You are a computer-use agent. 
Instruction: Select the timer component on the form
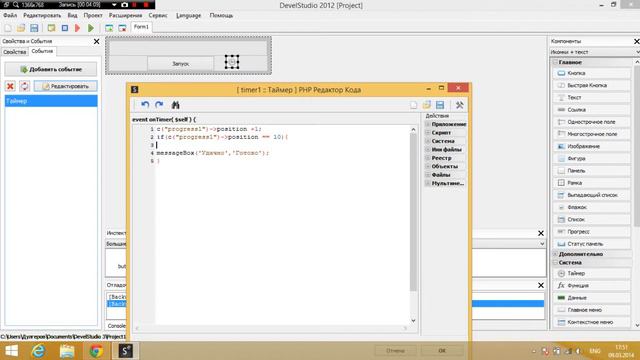pyautogui.click(x=232, y=62)
